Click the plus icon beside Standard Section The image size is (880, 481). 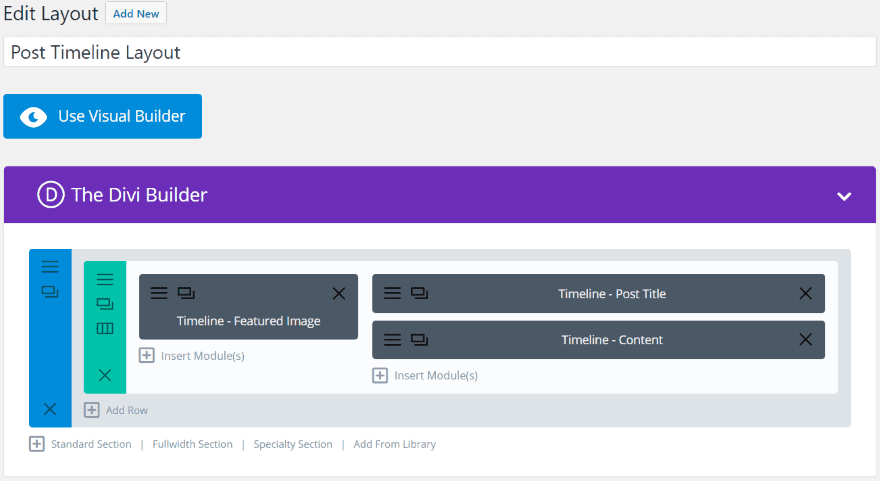click(36, 444)
